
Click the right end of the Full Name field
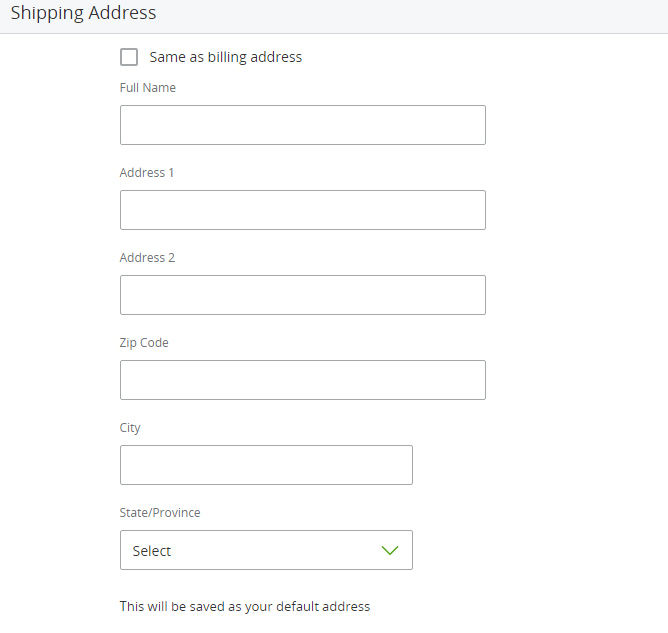tap(470, 125)
